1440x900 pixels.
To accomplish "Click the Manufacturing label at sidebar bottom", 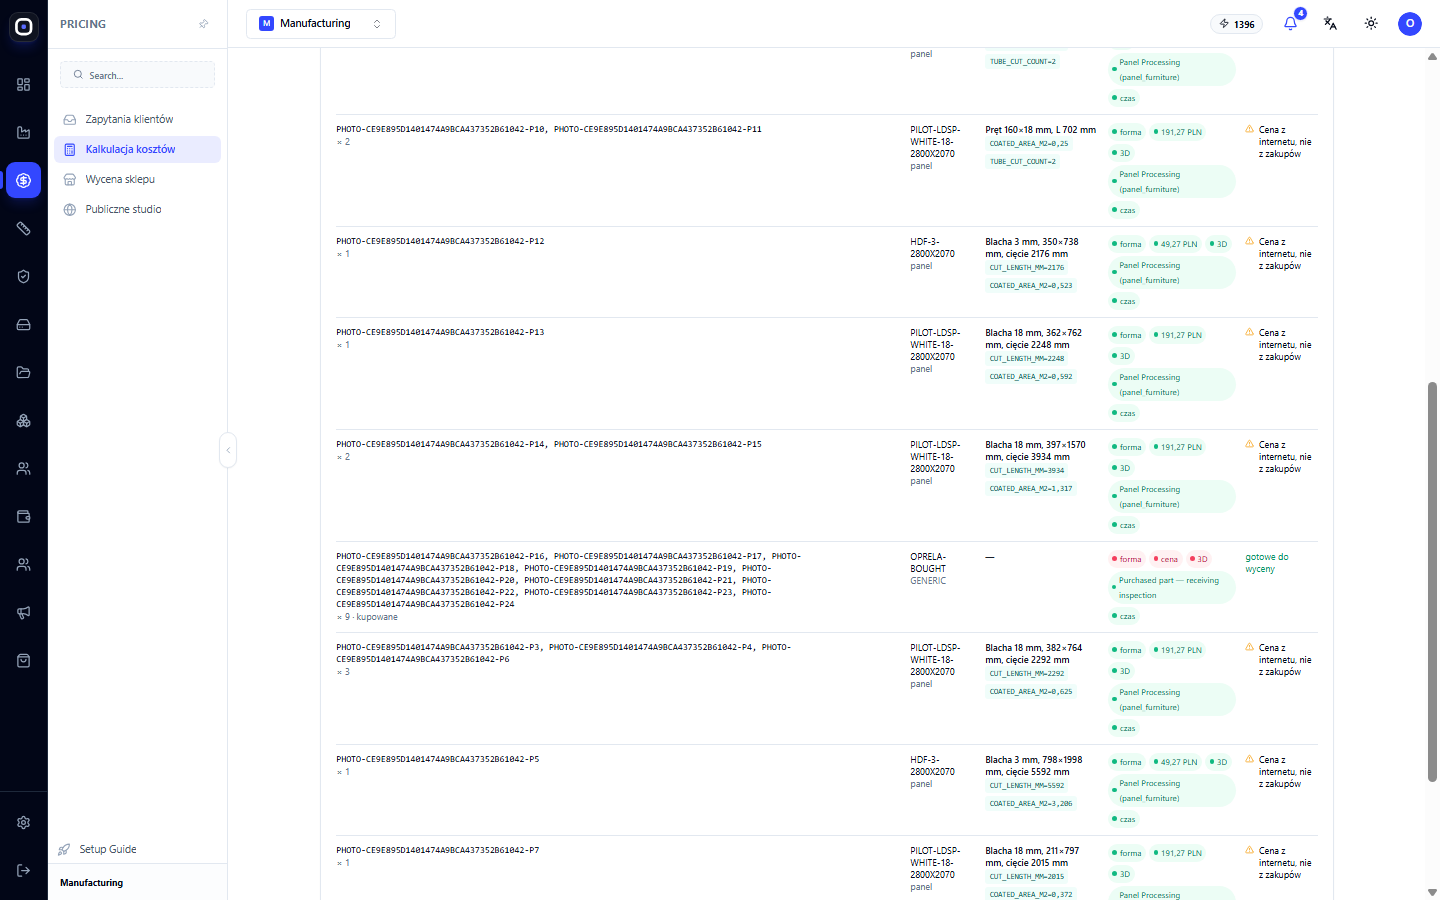I will 92,883.
